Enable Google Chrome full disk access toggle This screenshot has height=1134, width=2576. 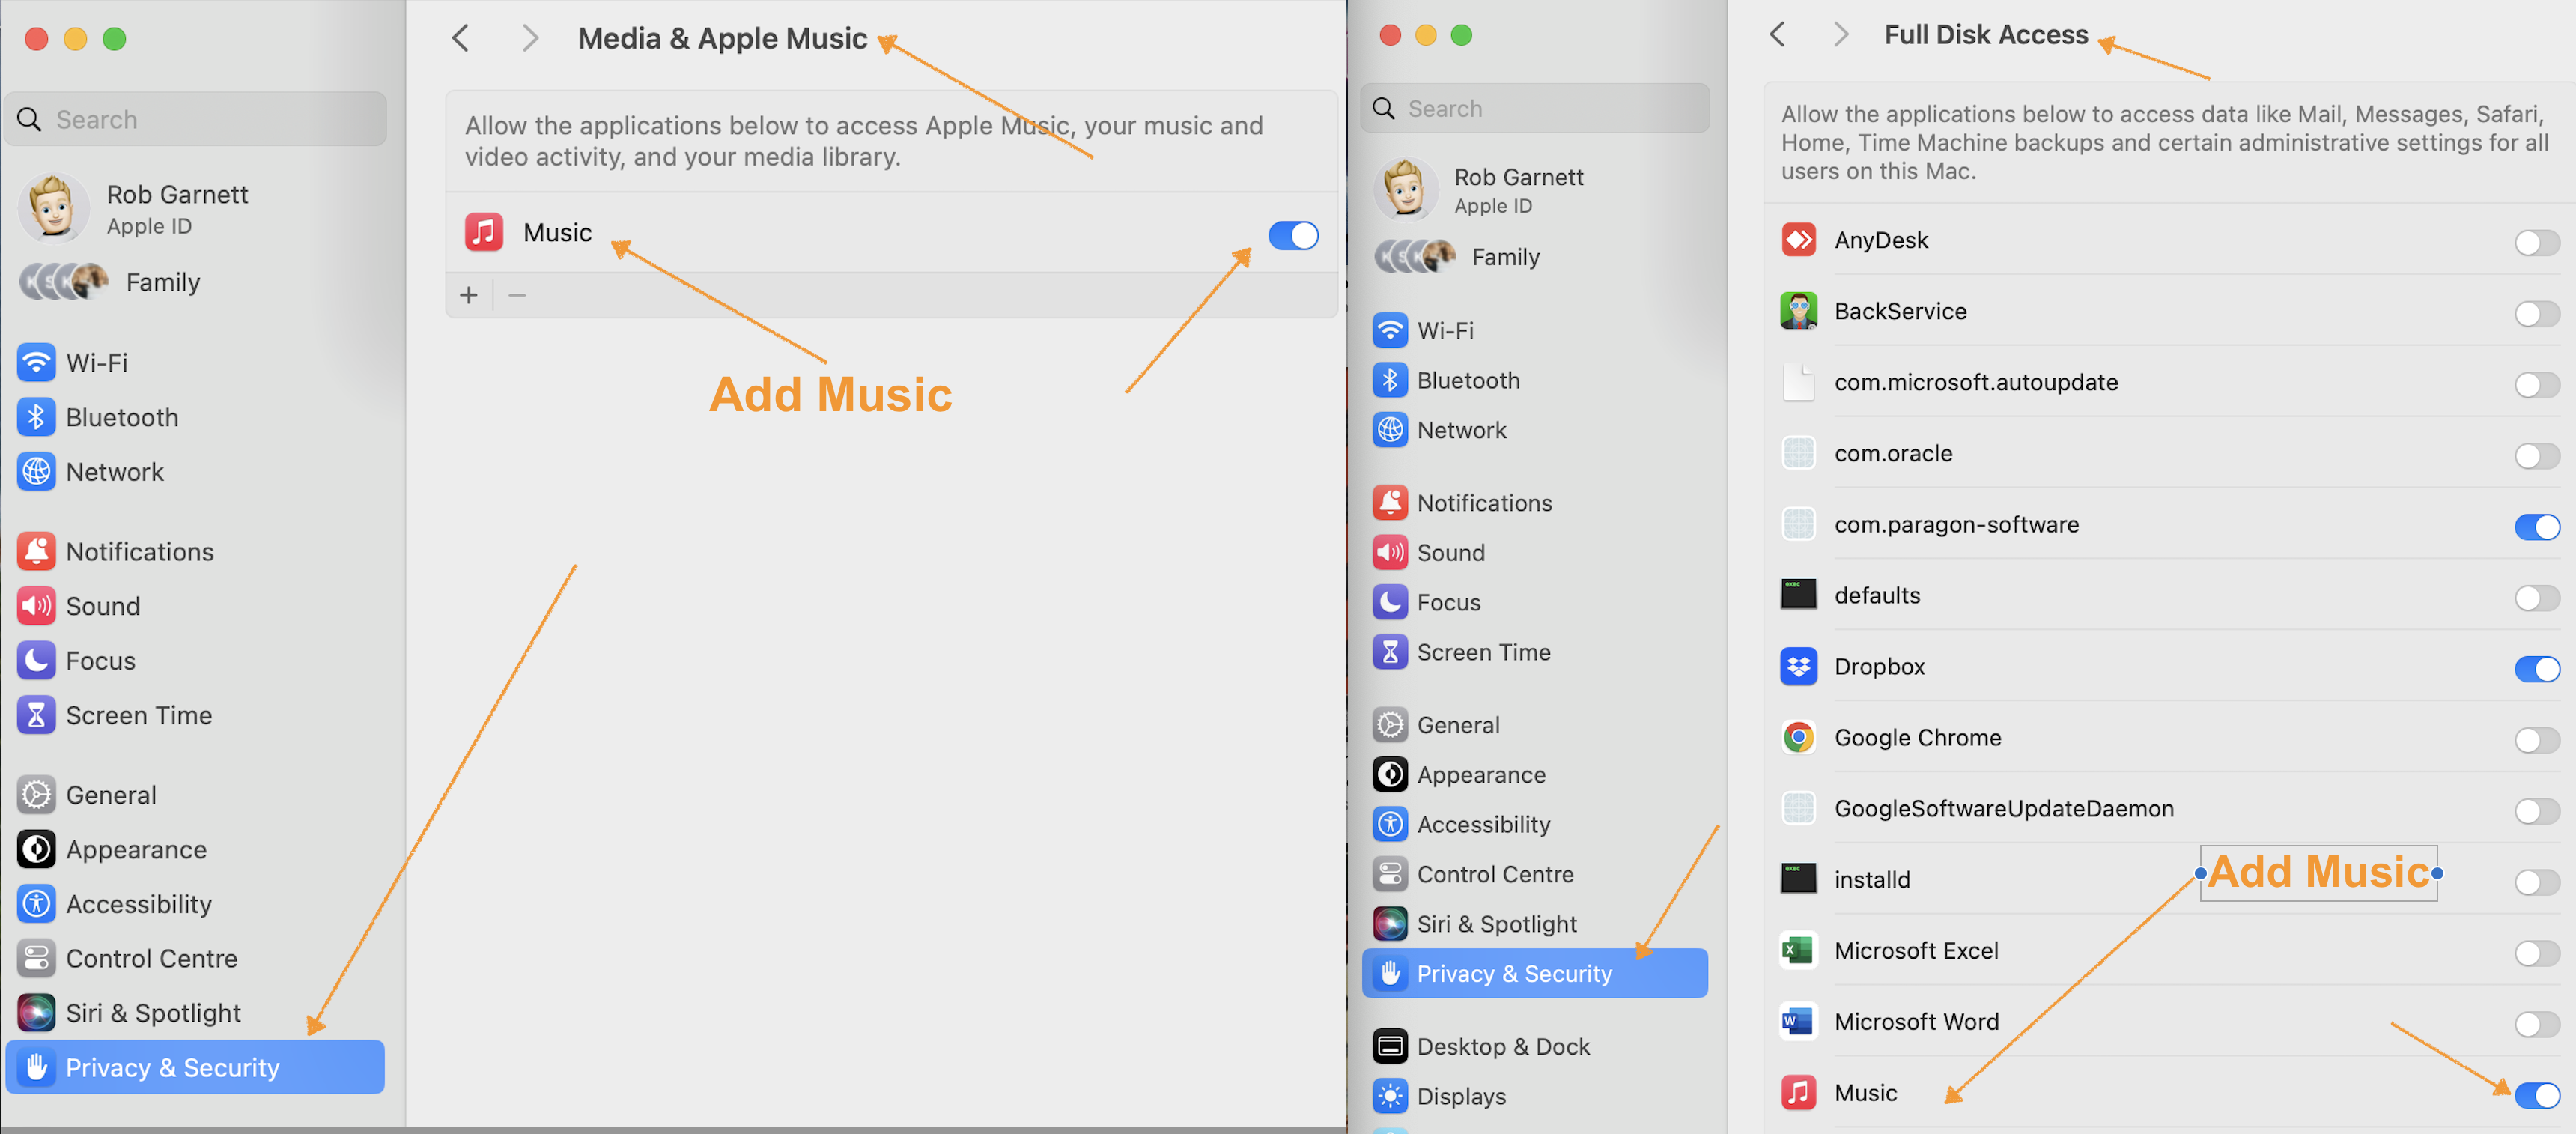pos(2536,740)
